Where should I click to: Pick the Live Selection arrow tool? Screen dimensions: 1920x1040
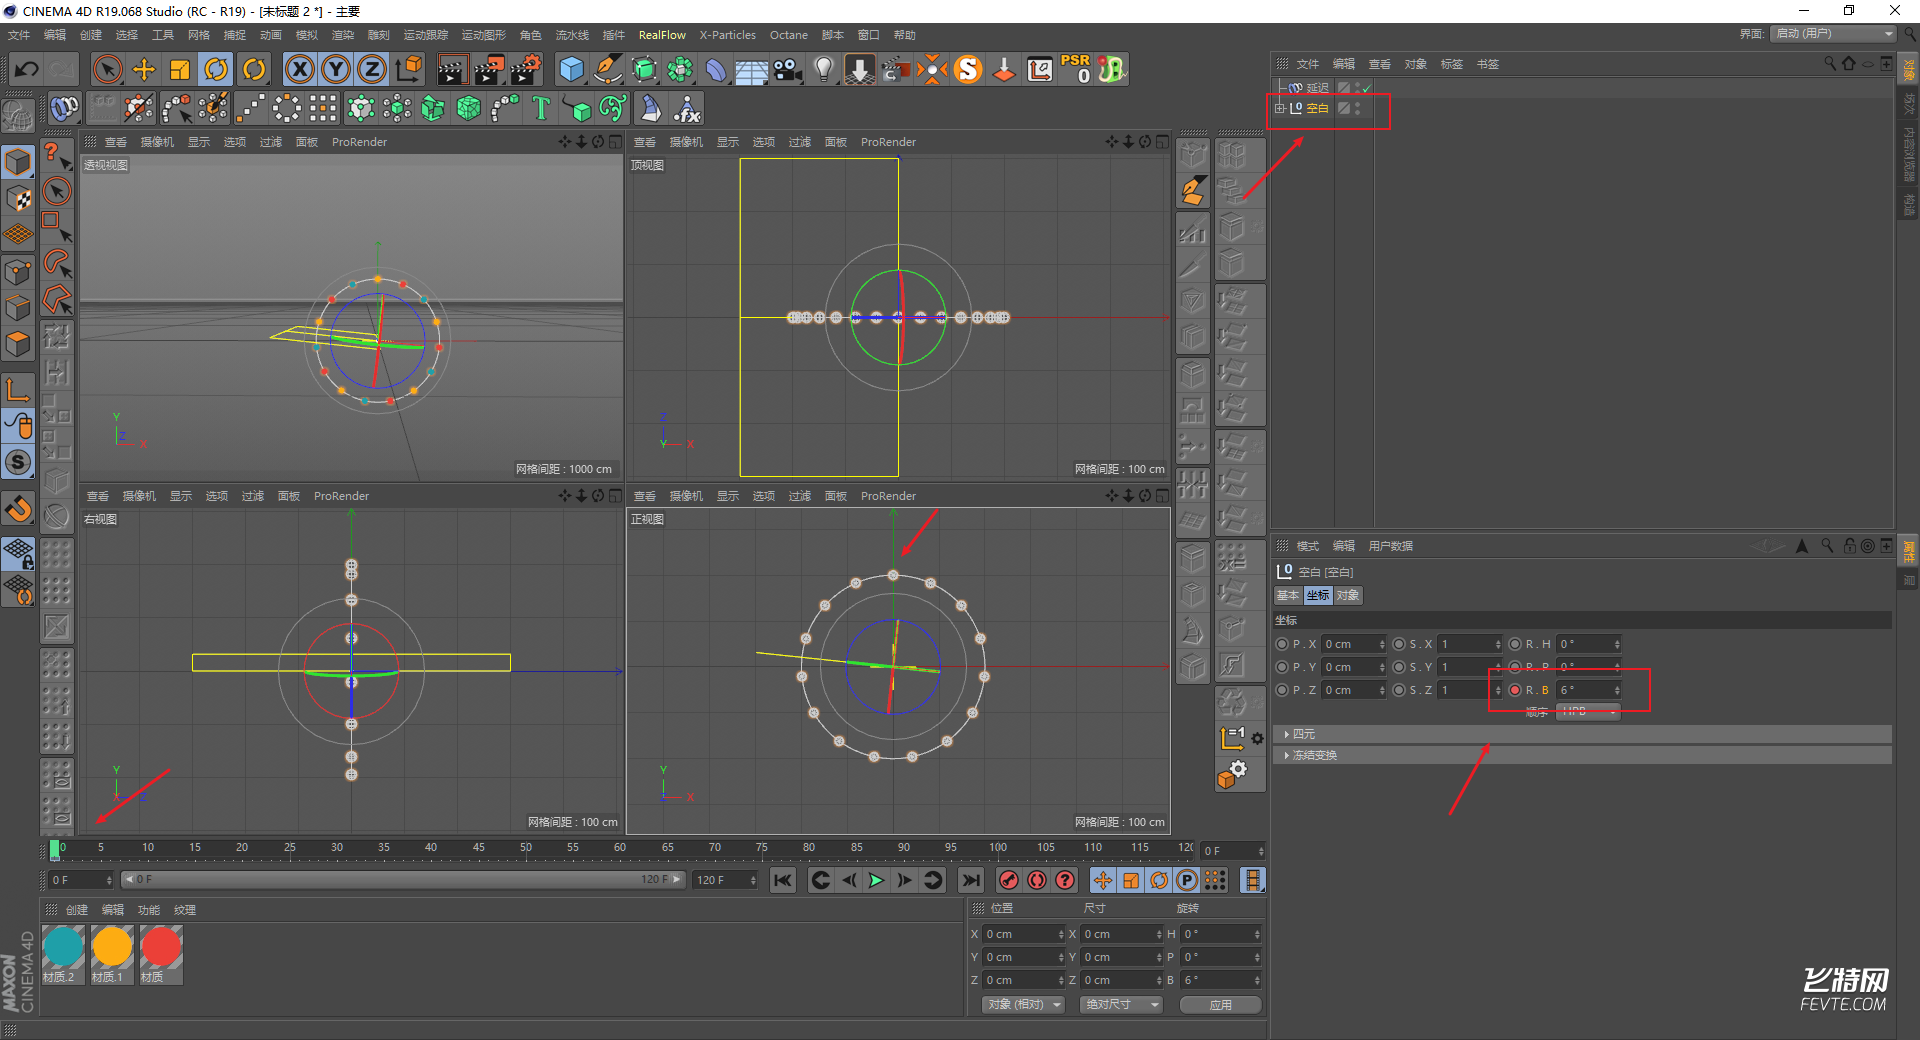coord(108,69)
